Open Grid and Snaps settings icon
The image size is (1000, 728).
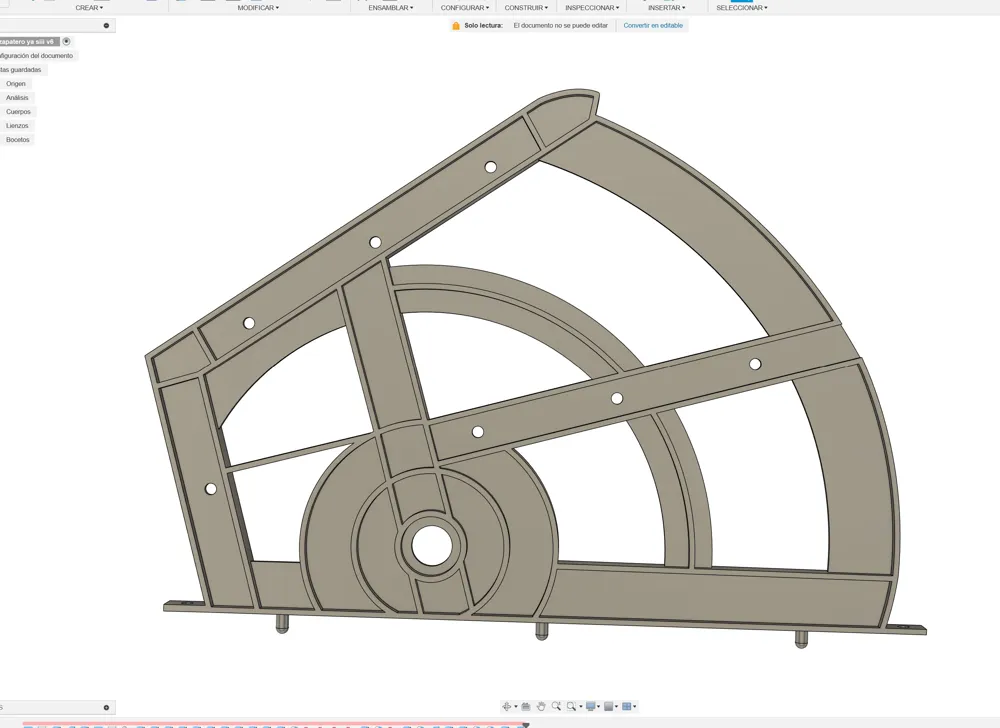[x=608, y=706]
